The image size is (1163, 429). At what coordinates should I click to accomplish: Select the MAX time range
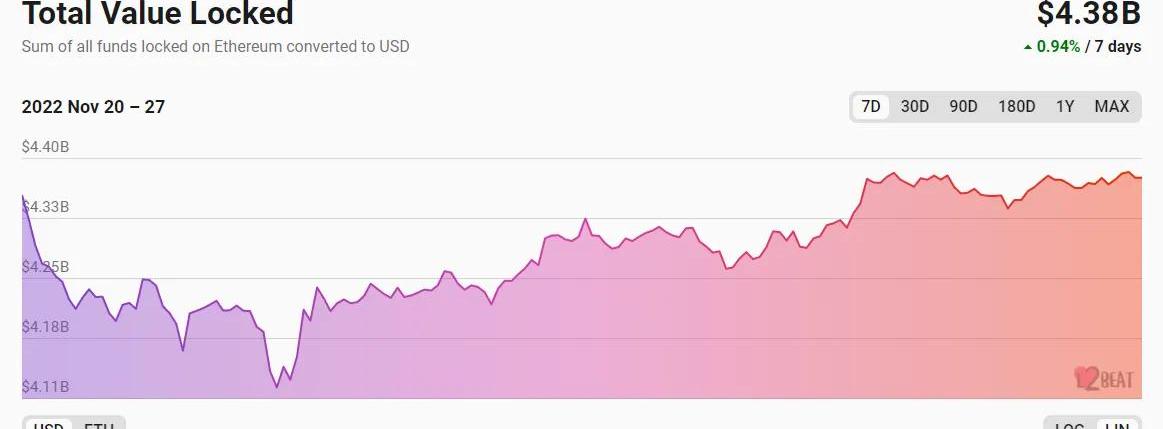[x=1111, y=107]
